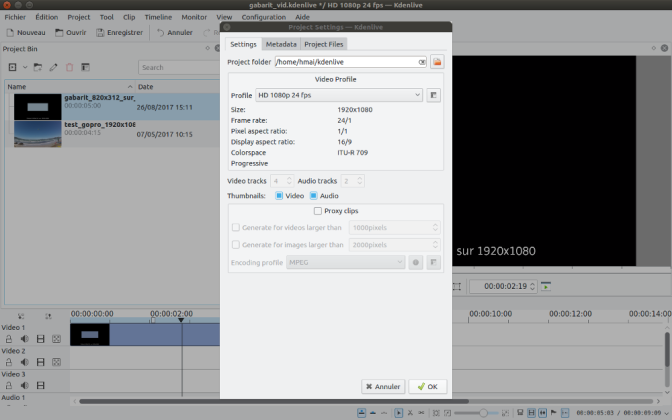Viewport: 672px width, 420px height.
Task: Toggle the Video thumbnails checkbox
Action: click(279, 196)
